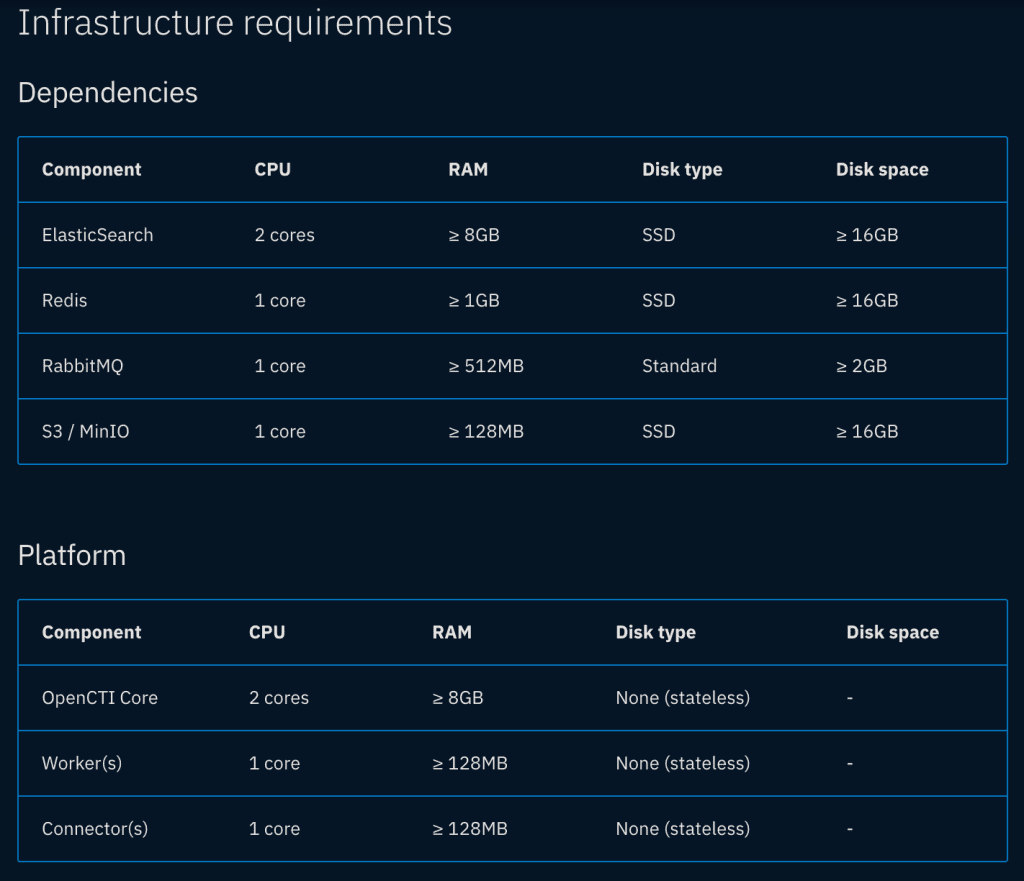This screenshot has height=881, width=1024.
Task: Click the "CPU" header in Platform table
Action: [267, 633]
